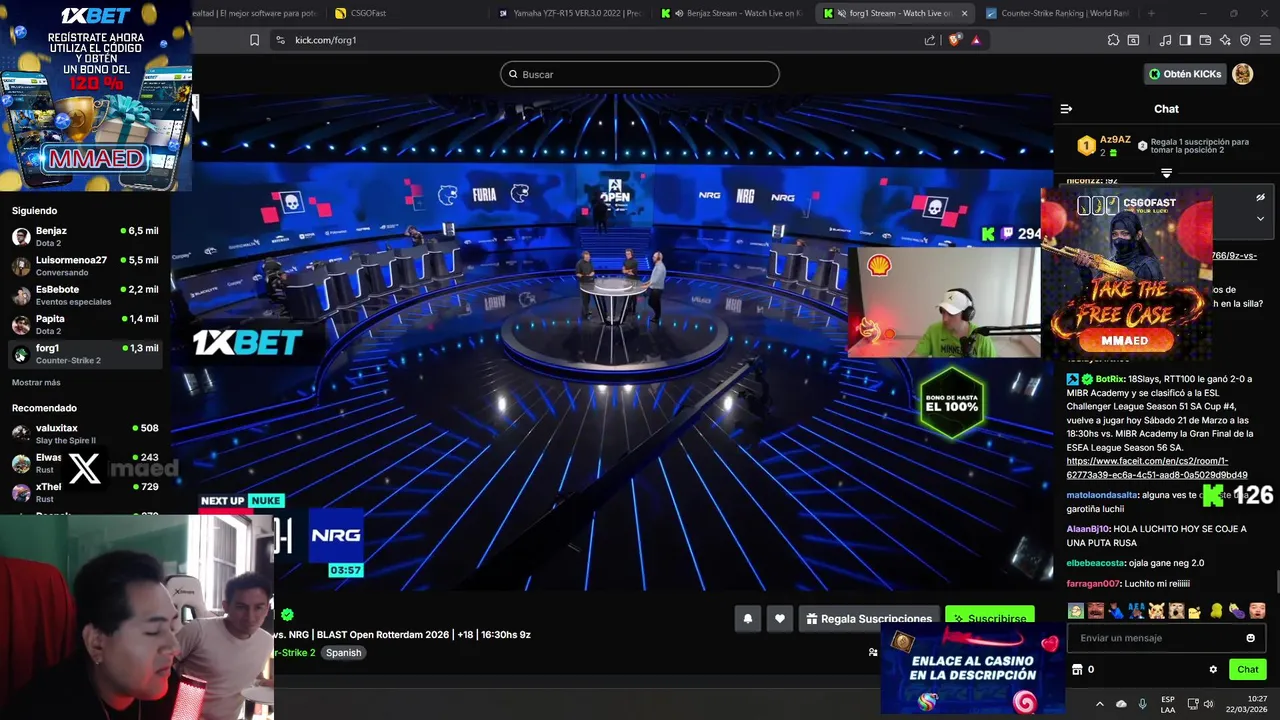Switch ESP LAA keyboard language indicator
Image resolution: width=1280 pixels, height=720 pixels.
pyautogui.click(x=1168, y=704)
